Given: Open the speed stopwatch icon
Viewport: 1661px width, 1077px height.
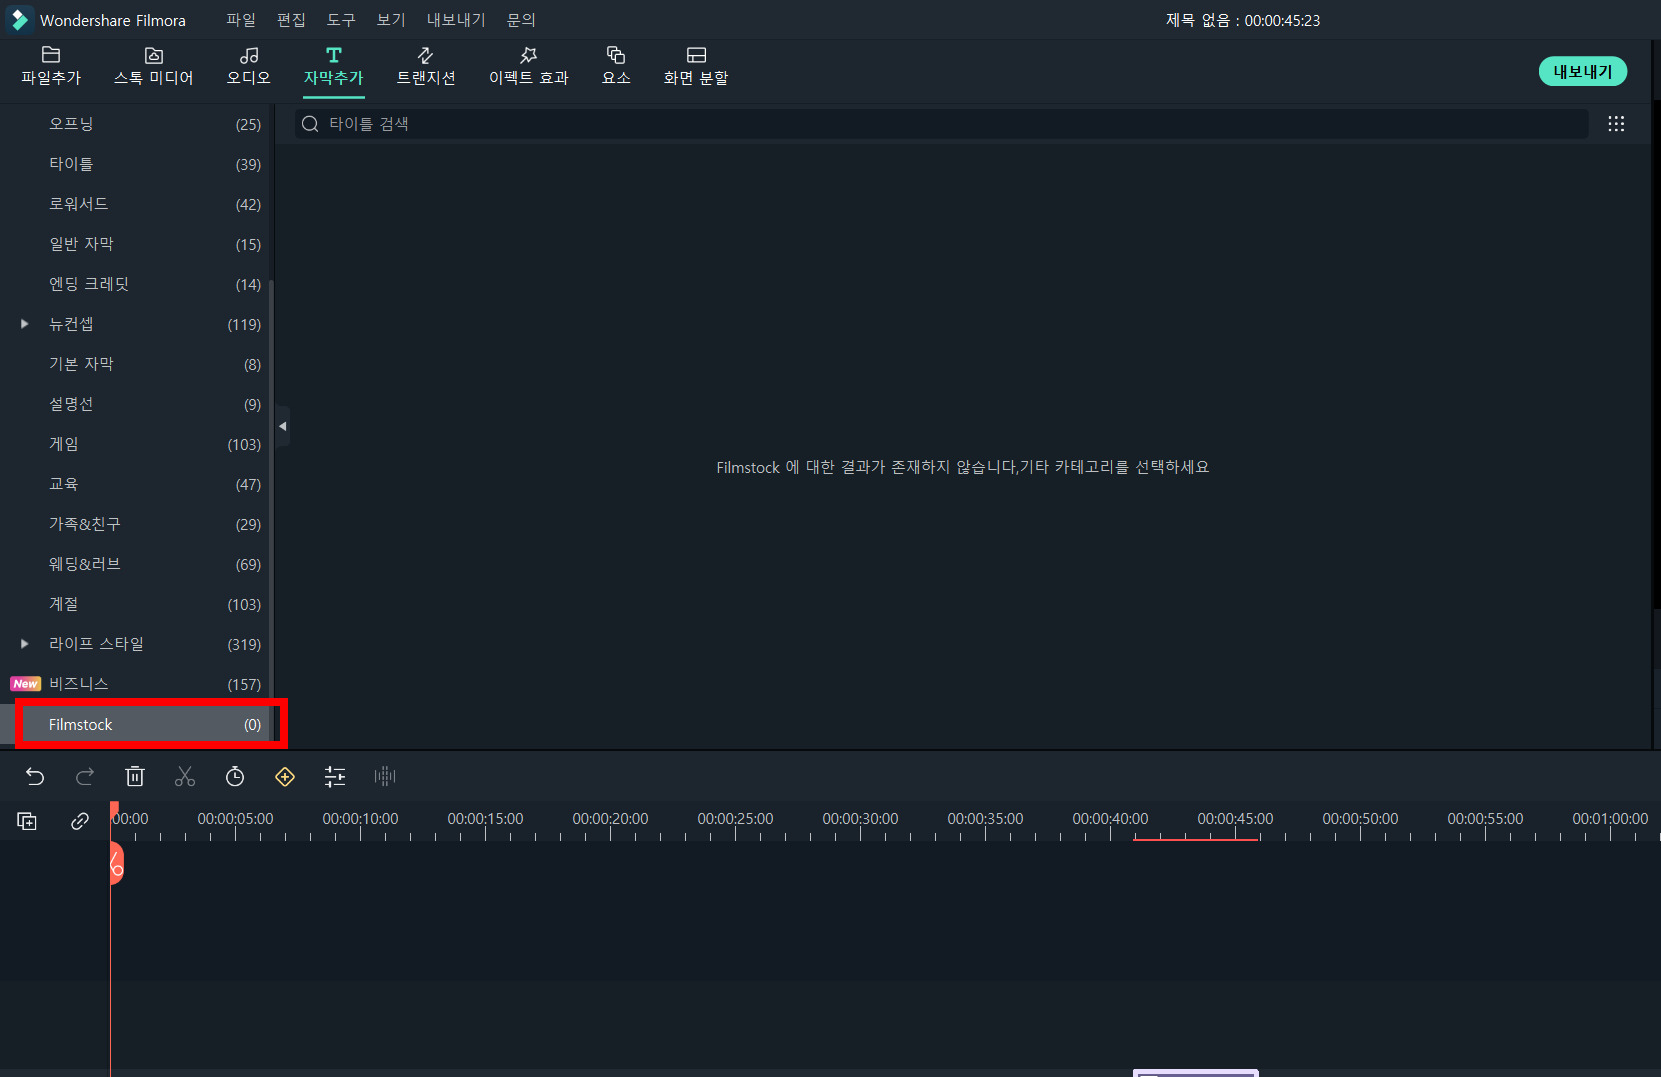Looking at the screenshot, I should coord(235,776).
